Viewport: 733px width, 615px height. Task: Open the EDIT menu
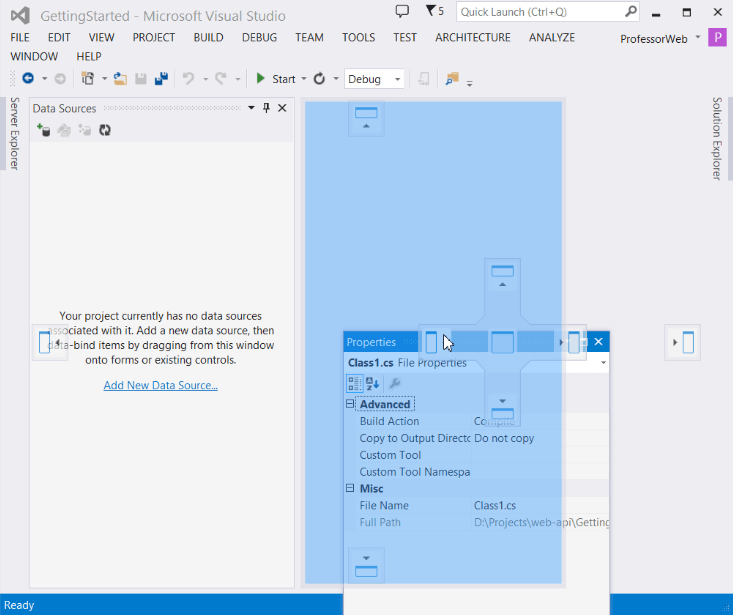tap(59, 37)
